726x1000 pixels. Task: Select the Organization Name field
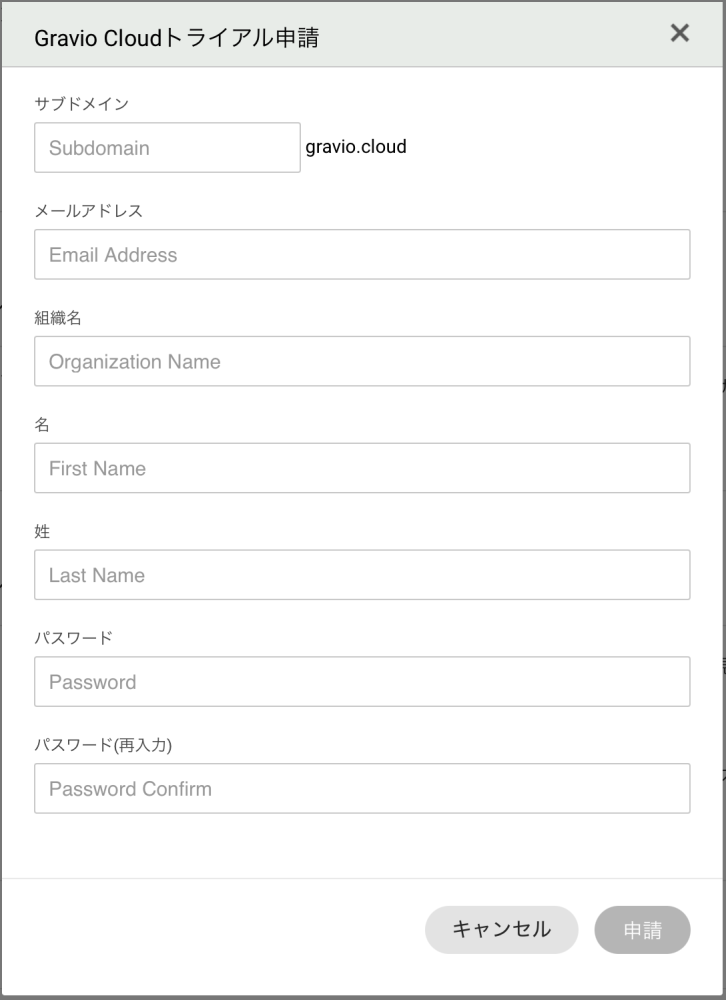pos(362,362)
